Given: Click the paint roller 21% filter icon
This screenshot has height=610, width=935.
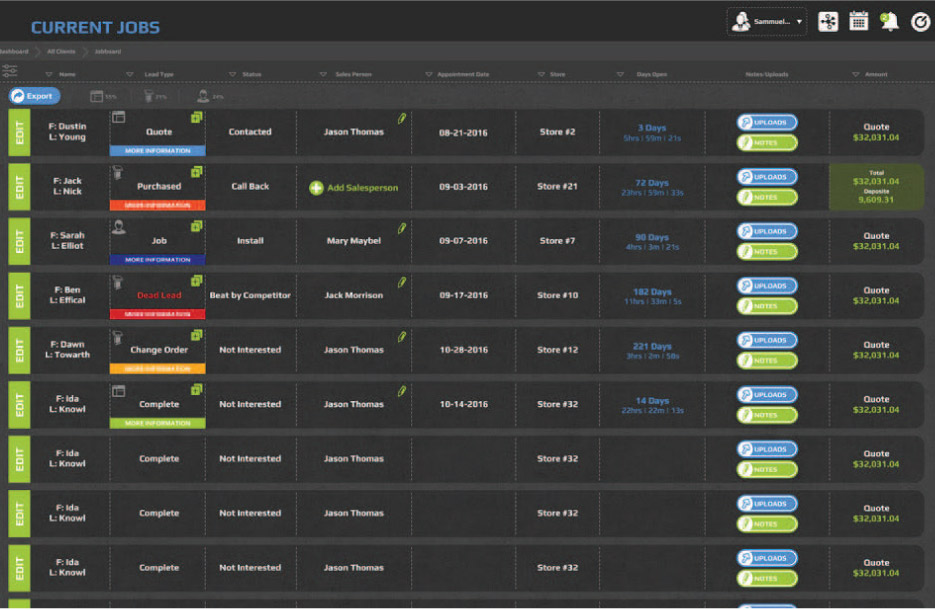Looking at the screenshot, I should [x=148, y=95].
